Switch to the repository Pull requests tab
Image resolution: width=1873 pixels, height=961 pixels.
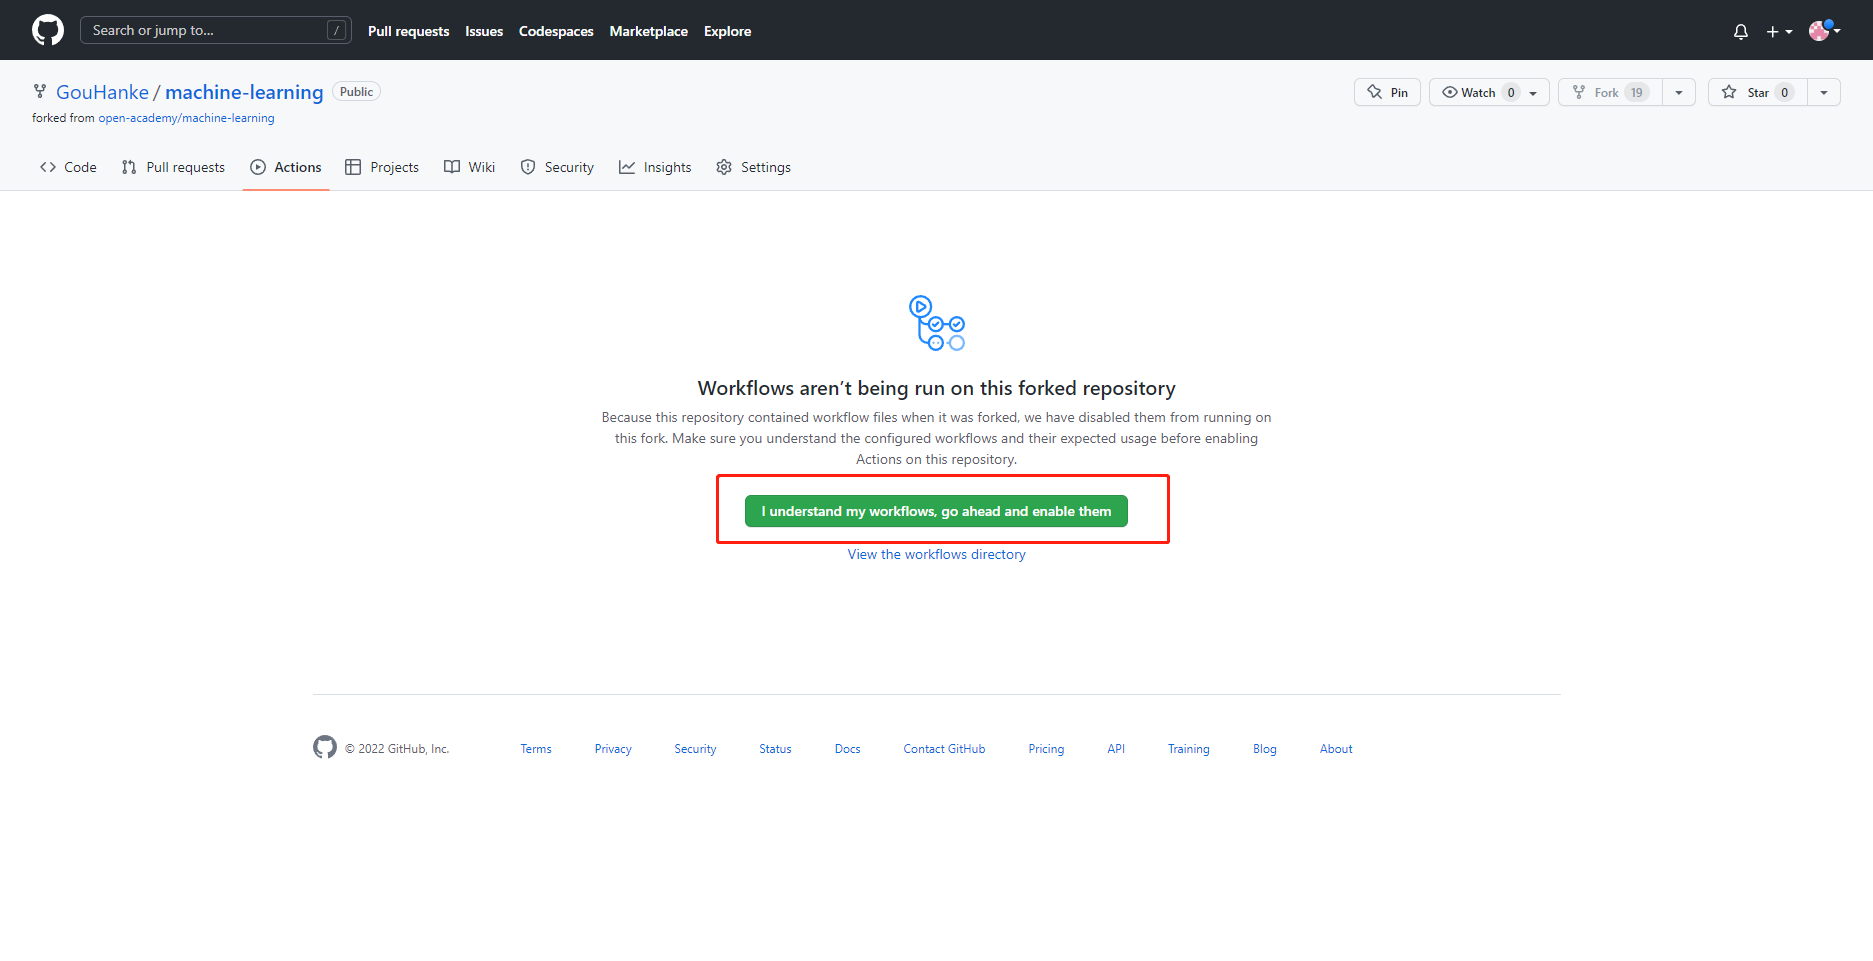click(x=173, y=167)
